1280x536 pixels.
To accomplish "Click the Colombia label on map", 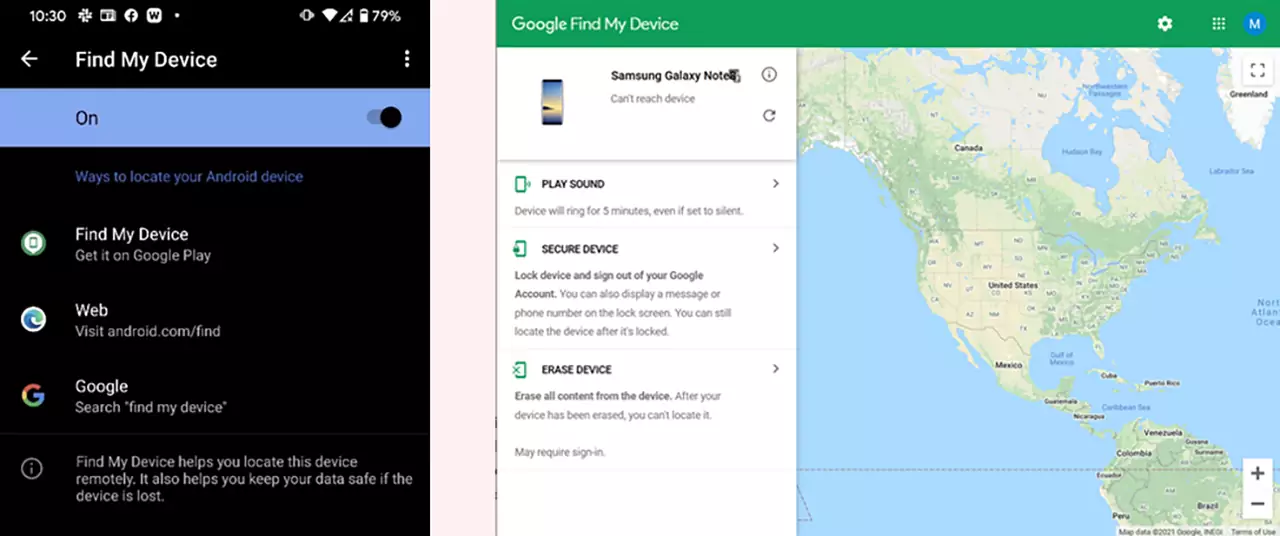I will point(1133,453).
